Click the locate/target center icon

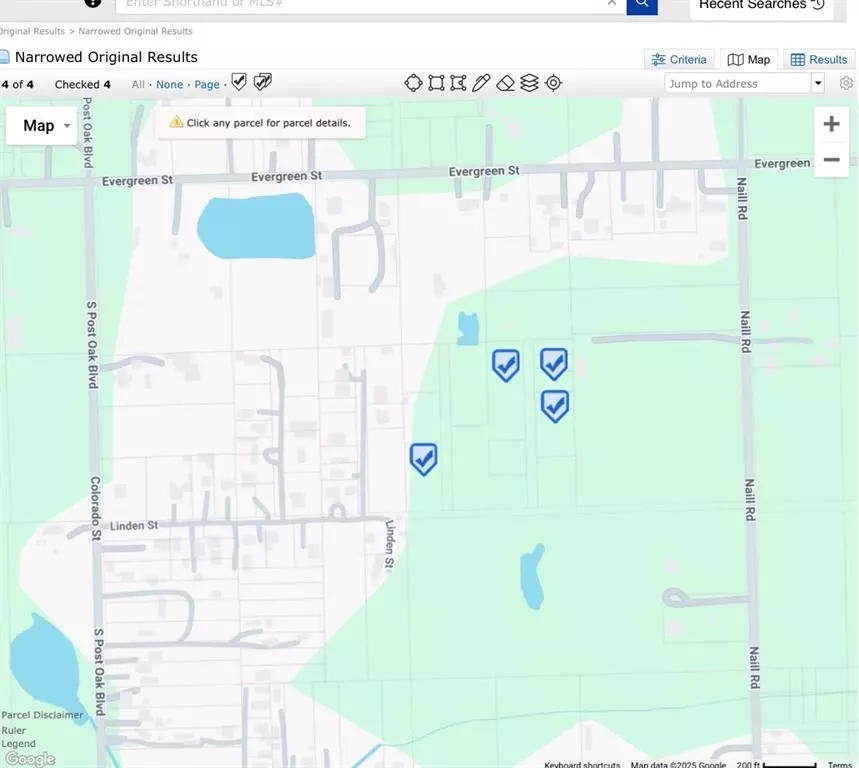tap(553, 83)
